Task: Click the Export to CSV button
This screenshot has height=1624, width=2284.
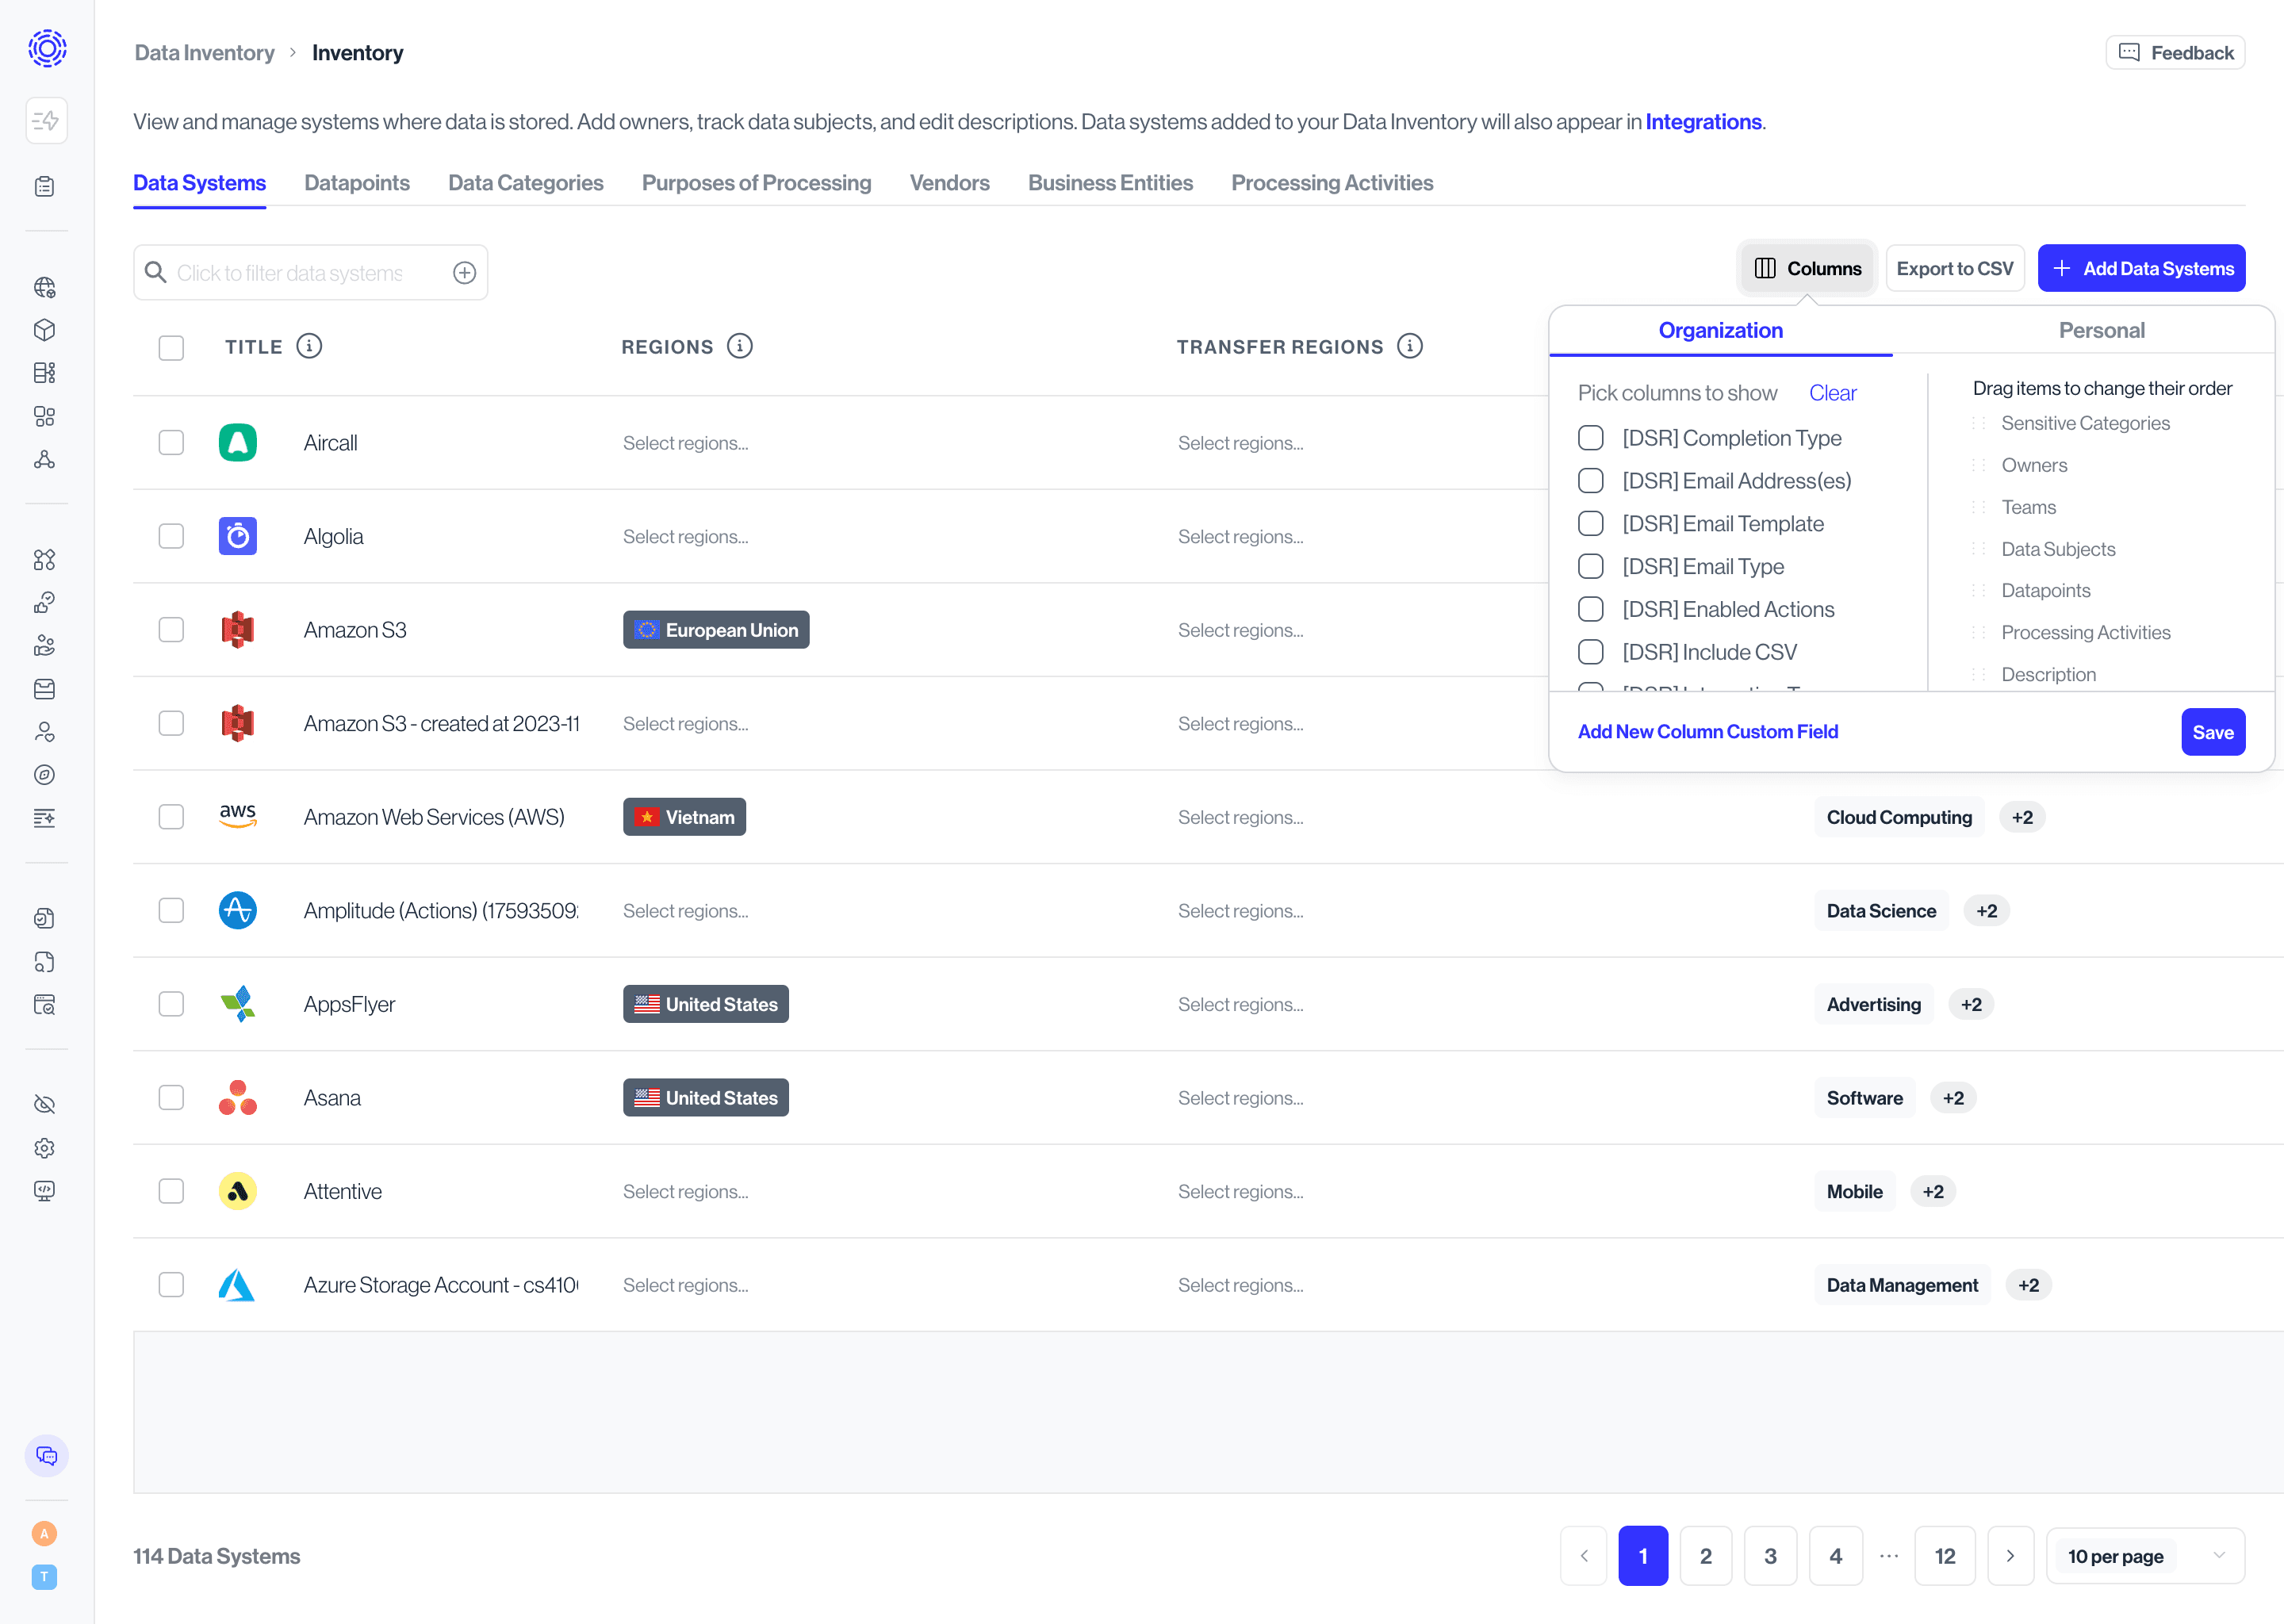Action: point(1955,268)
